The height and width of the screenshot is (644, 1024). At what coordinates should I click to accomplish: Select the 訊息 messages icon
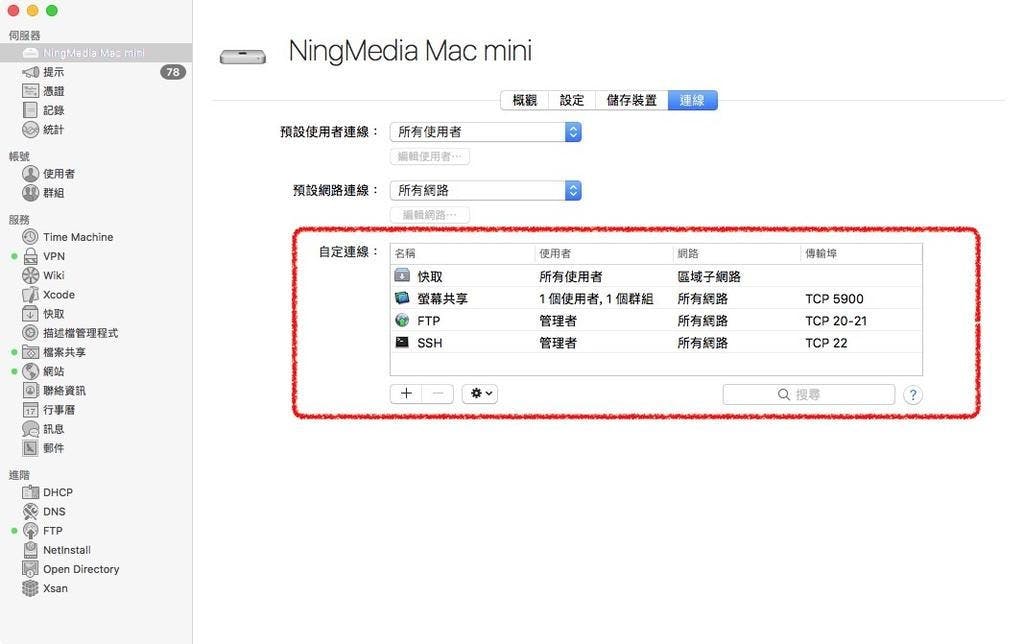31,428
